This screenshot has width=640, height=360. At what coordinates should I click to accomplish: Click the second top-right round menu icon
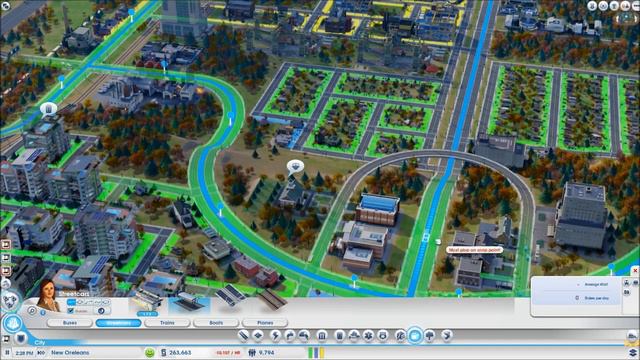[x=603, y=6]
